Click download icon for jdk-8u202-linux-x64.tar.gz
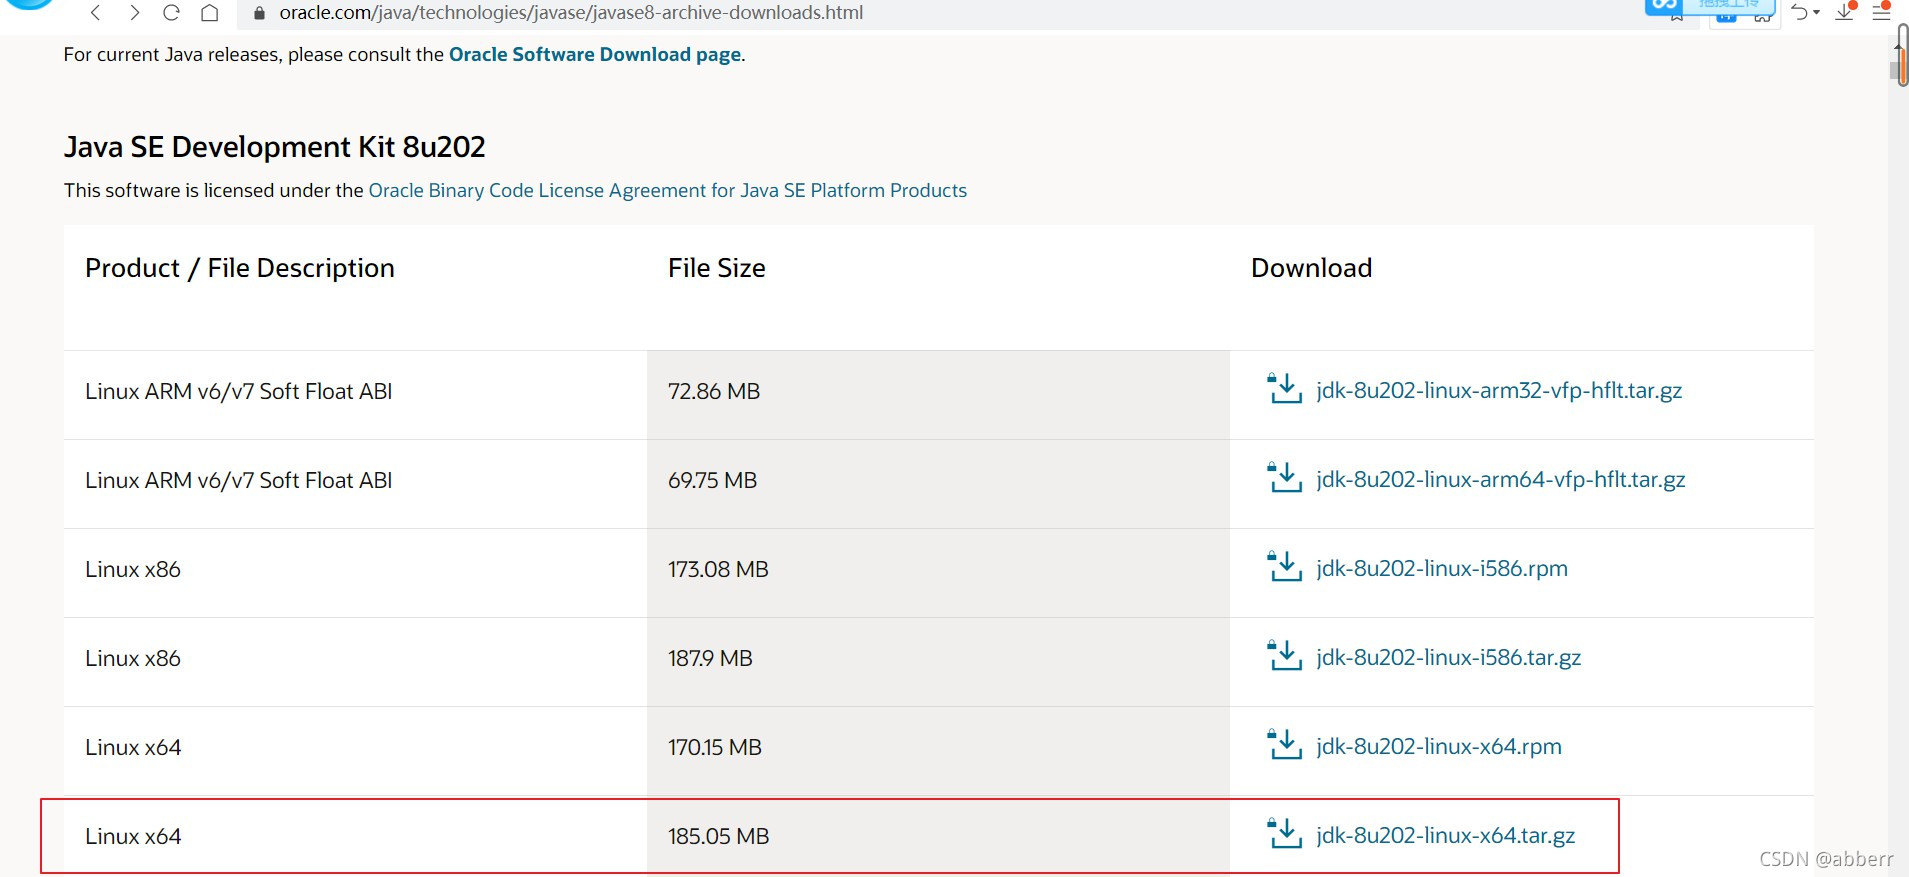The image size is (1909, 877). (1284, 834)
